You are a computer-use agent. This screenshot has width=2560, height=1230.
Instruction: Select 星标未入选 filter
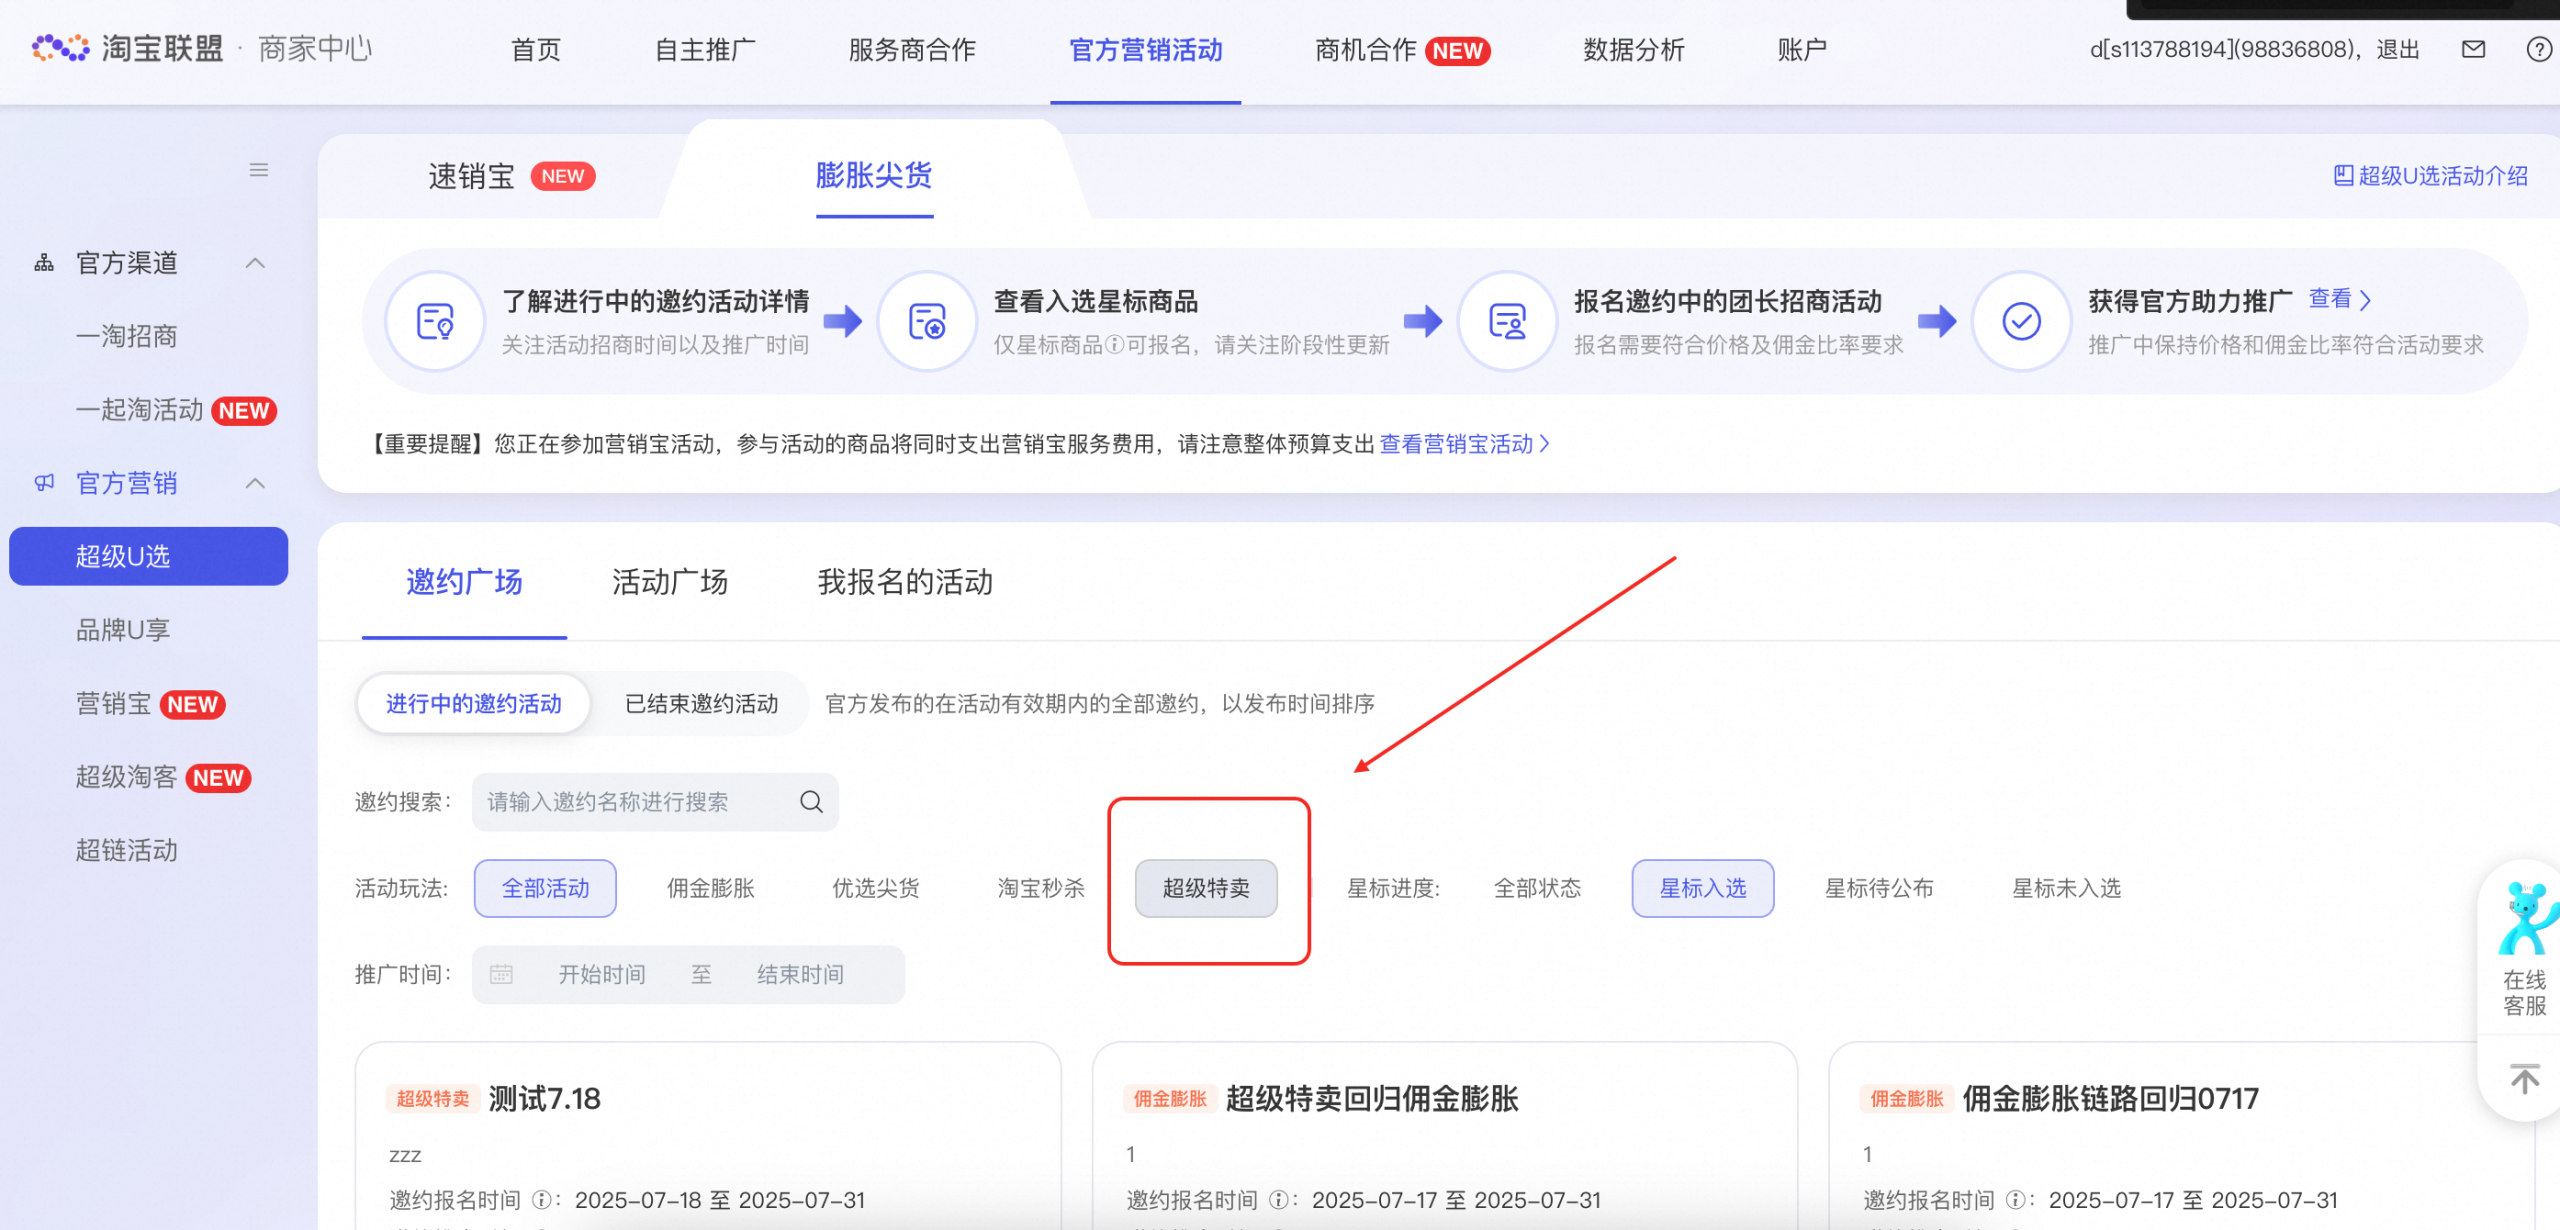pyautogui.click(x=2066, y=888)
